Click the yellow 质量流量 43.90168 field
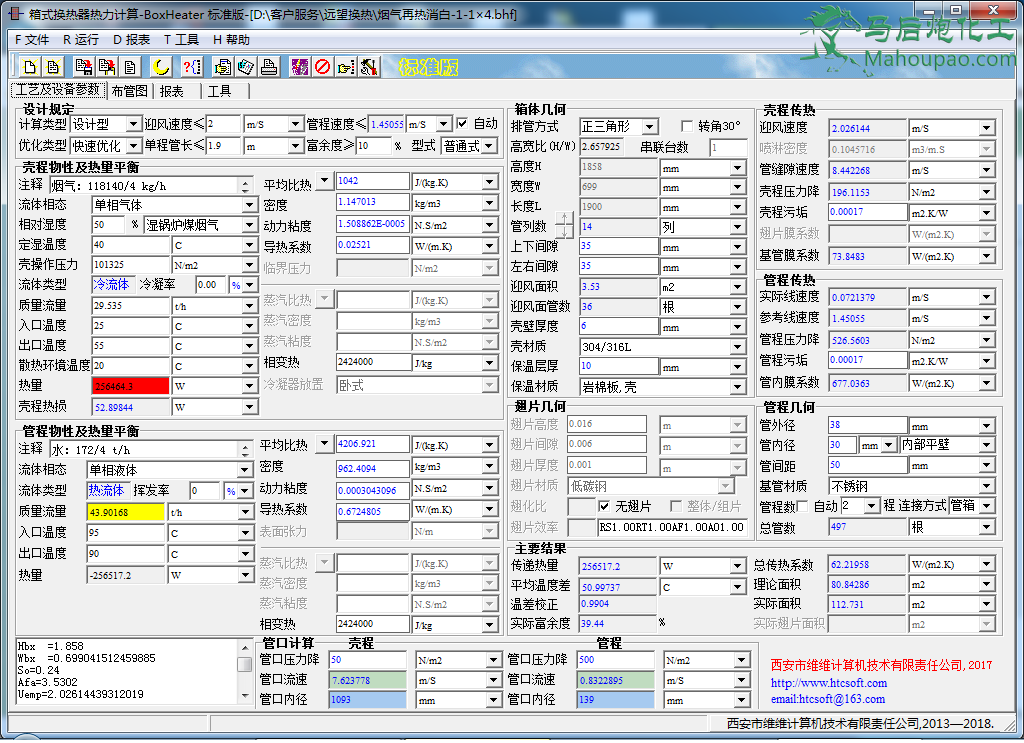Viewport: 1024px width, 743px height. tap(126, 512)
